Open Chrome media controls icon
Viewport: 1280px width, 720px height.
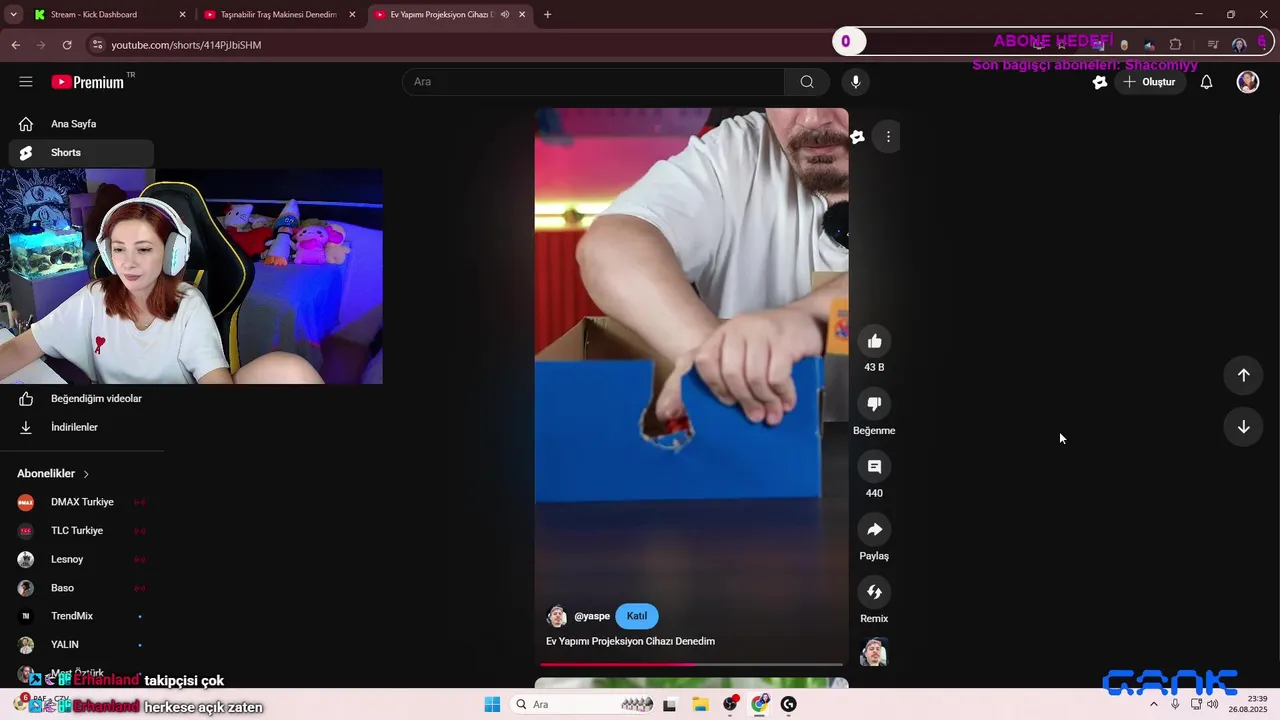[1212, 45]
